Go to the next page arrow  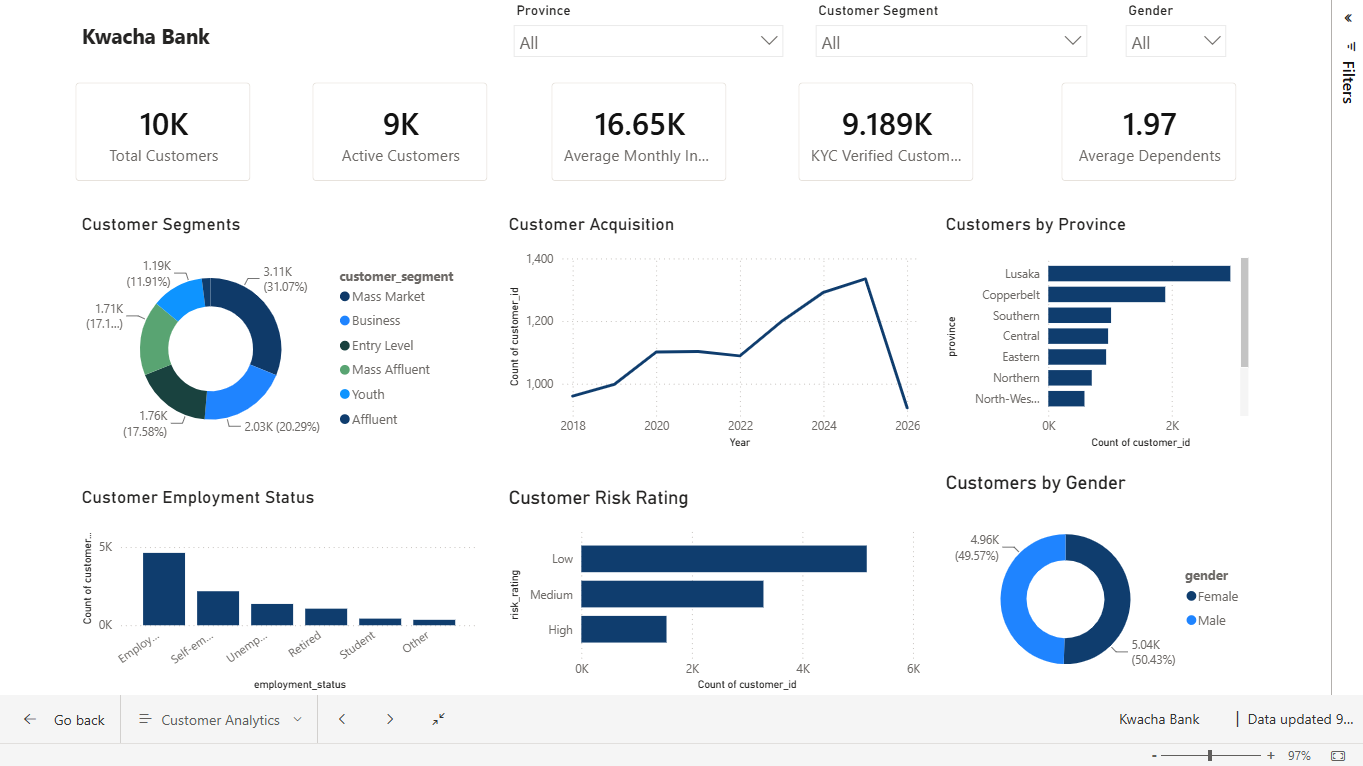(x=390, y=719)
